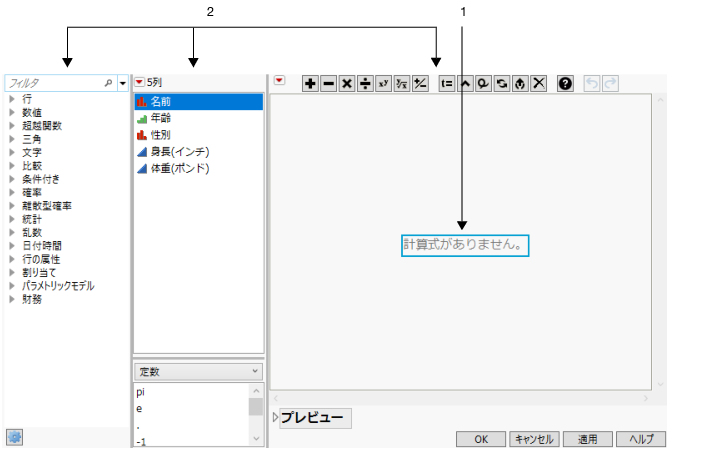Open the 定数 dropdown
Viewport: 709px width, 449px height.
[199, 372]
